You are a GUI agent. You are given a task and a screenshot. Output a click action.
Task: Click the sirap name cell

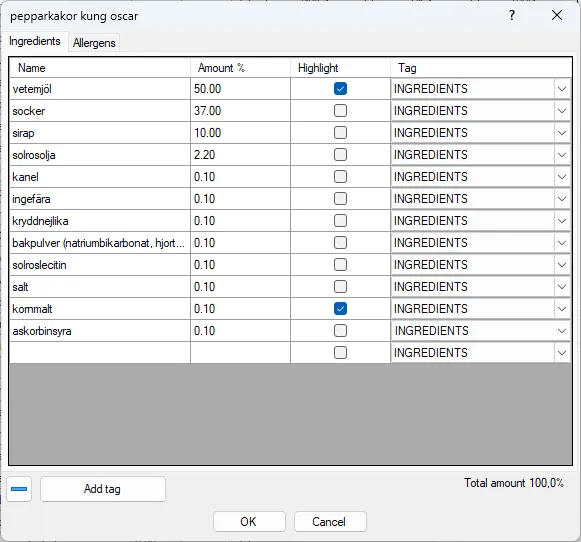[100, 133]
